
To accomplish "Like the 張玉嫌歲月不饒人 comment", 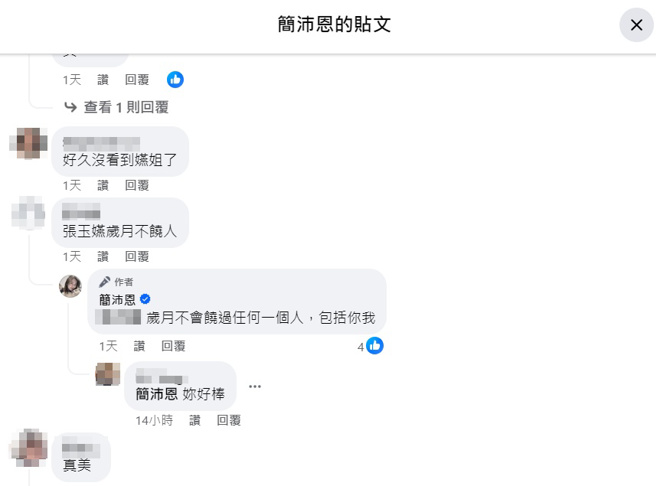I will [103, 256].
